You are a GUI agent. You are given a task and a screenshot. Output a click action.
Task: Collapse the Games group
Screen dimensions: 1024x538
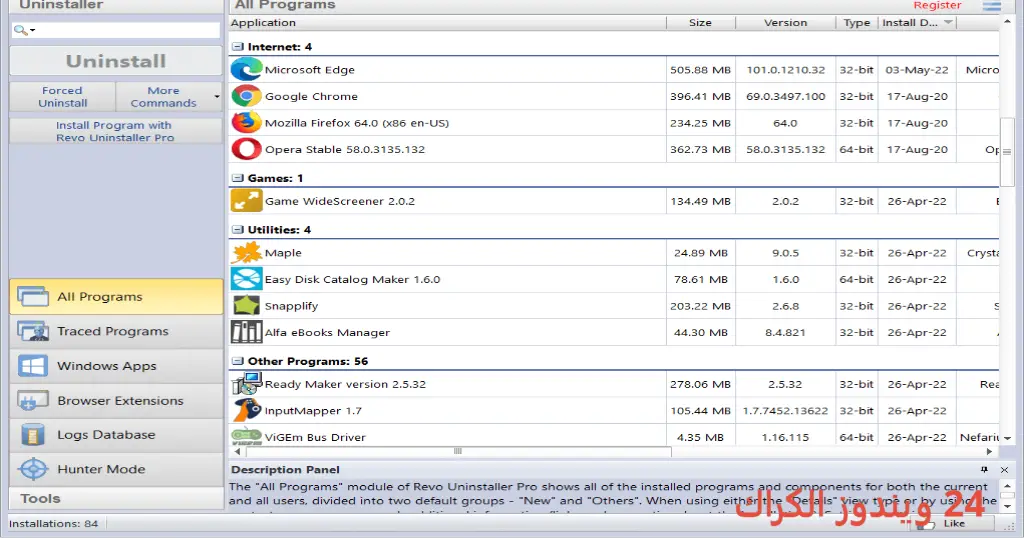[x=238, y=178]
